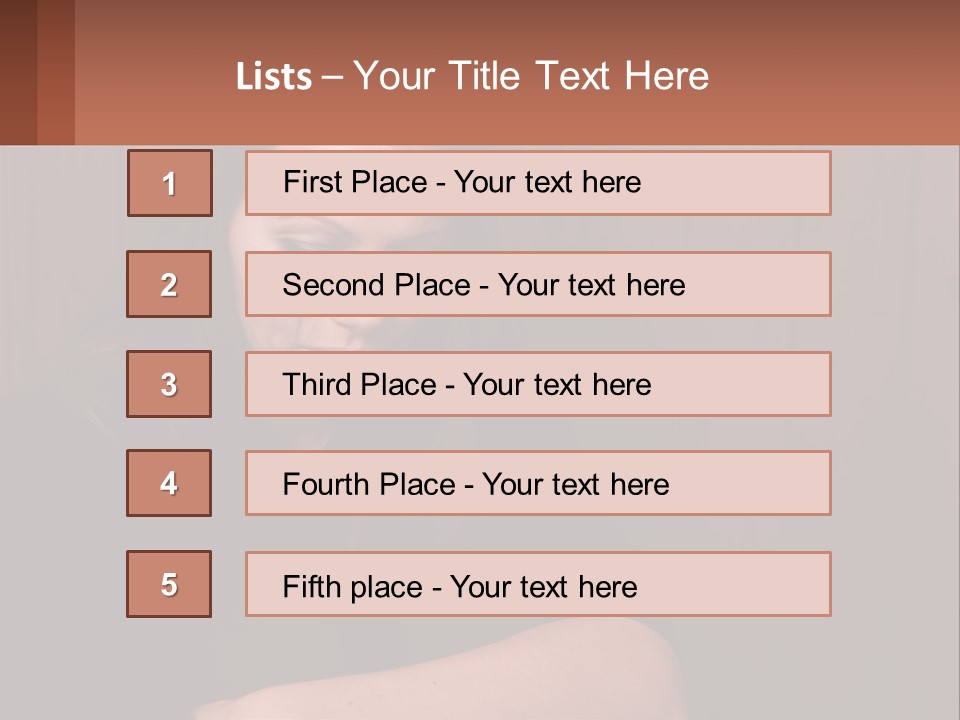This screenshot has height=720, width=960.
Task: Click the number 3 square
Action: (169, 384)
